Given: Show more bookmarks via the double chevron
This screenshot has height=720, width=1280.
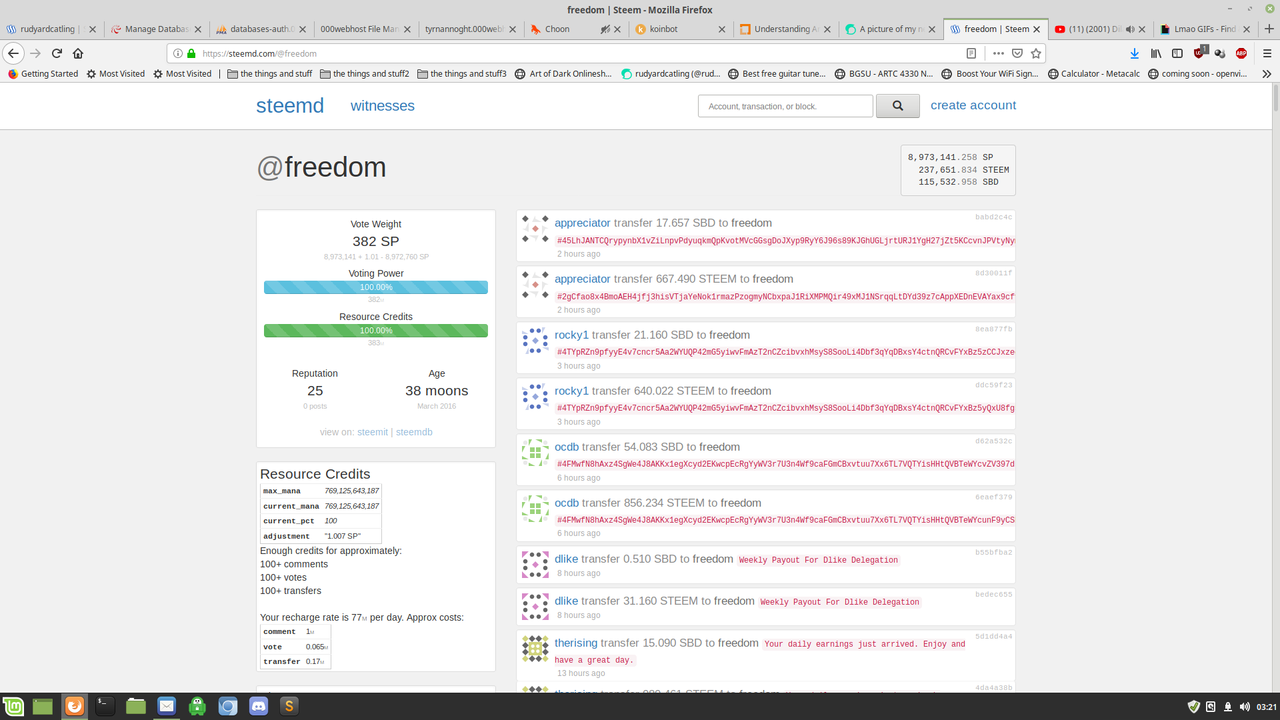Looking at the screenshot, I should [1267, 73].
